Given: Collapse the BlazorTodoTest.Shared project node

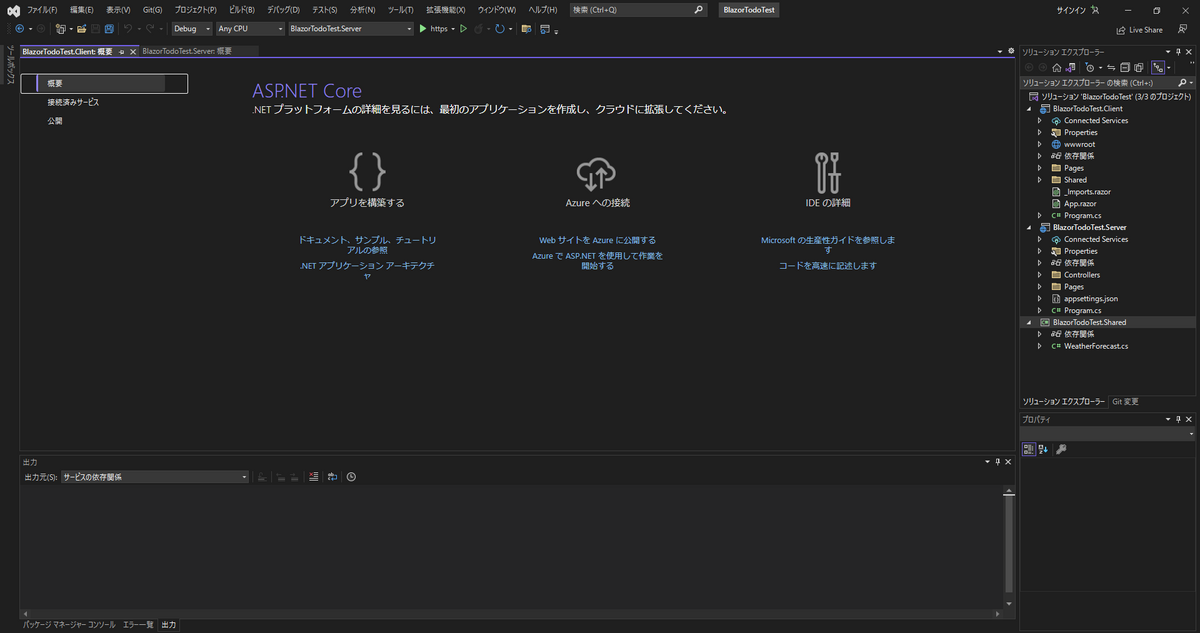Looking at the screenshot, I should [1031, 322].
